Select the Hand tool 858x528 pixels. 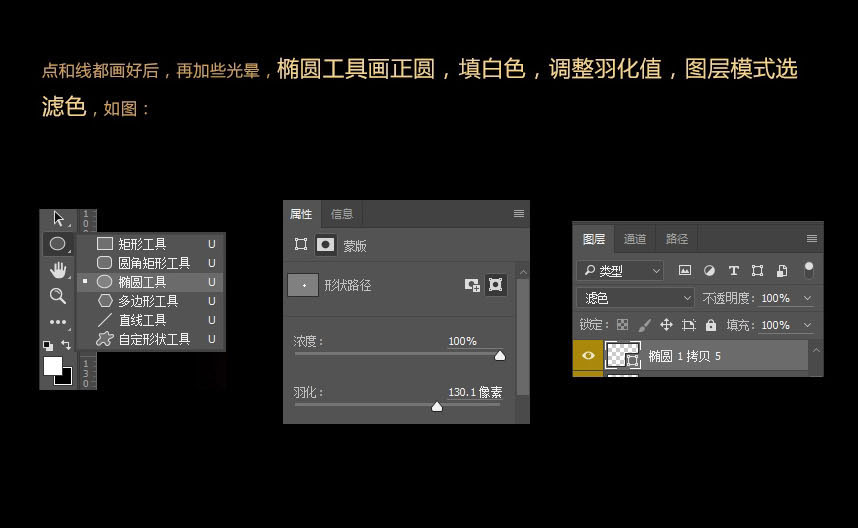(58, 270)
